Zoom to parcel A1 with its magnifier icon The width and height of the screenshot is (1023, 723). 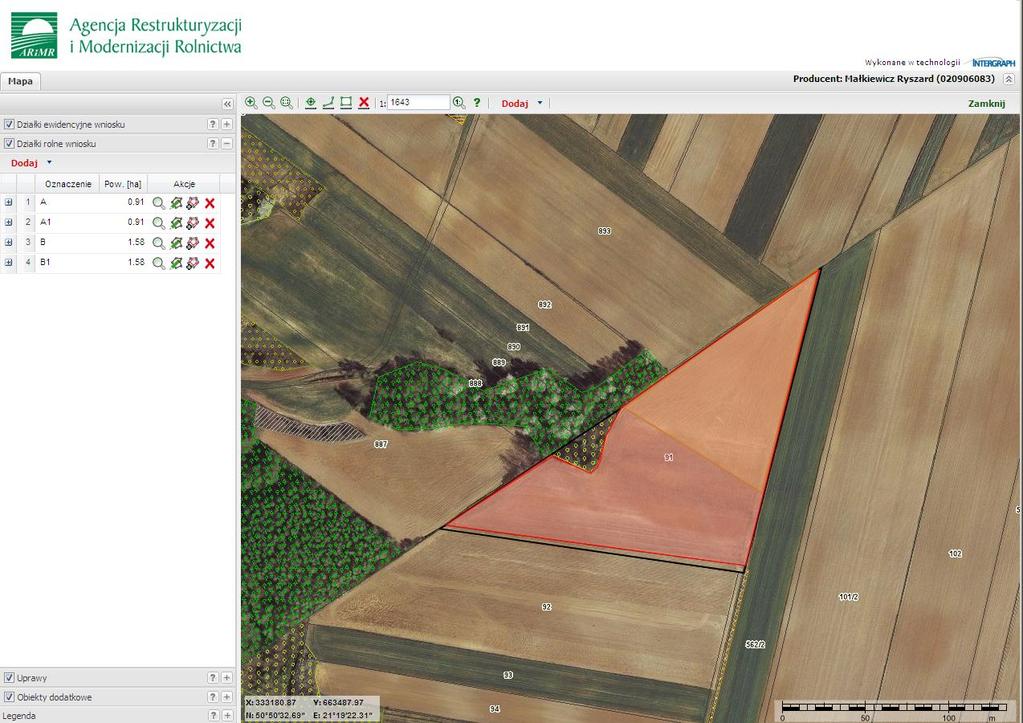pos(158,223)
